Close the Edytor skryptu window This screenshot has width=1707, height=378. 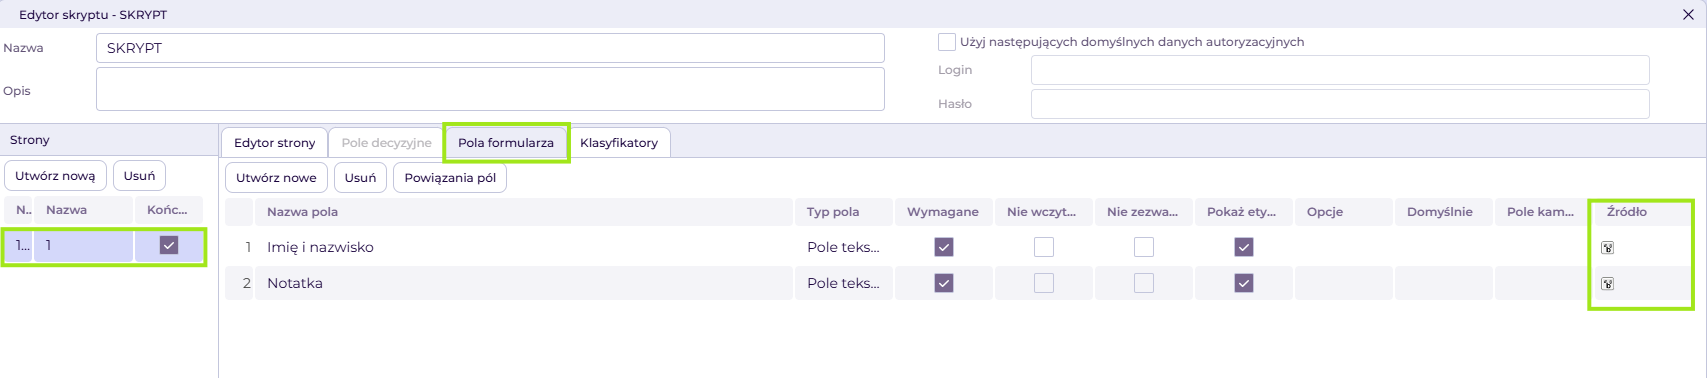pyautogui.click(x=1688, y=14)
